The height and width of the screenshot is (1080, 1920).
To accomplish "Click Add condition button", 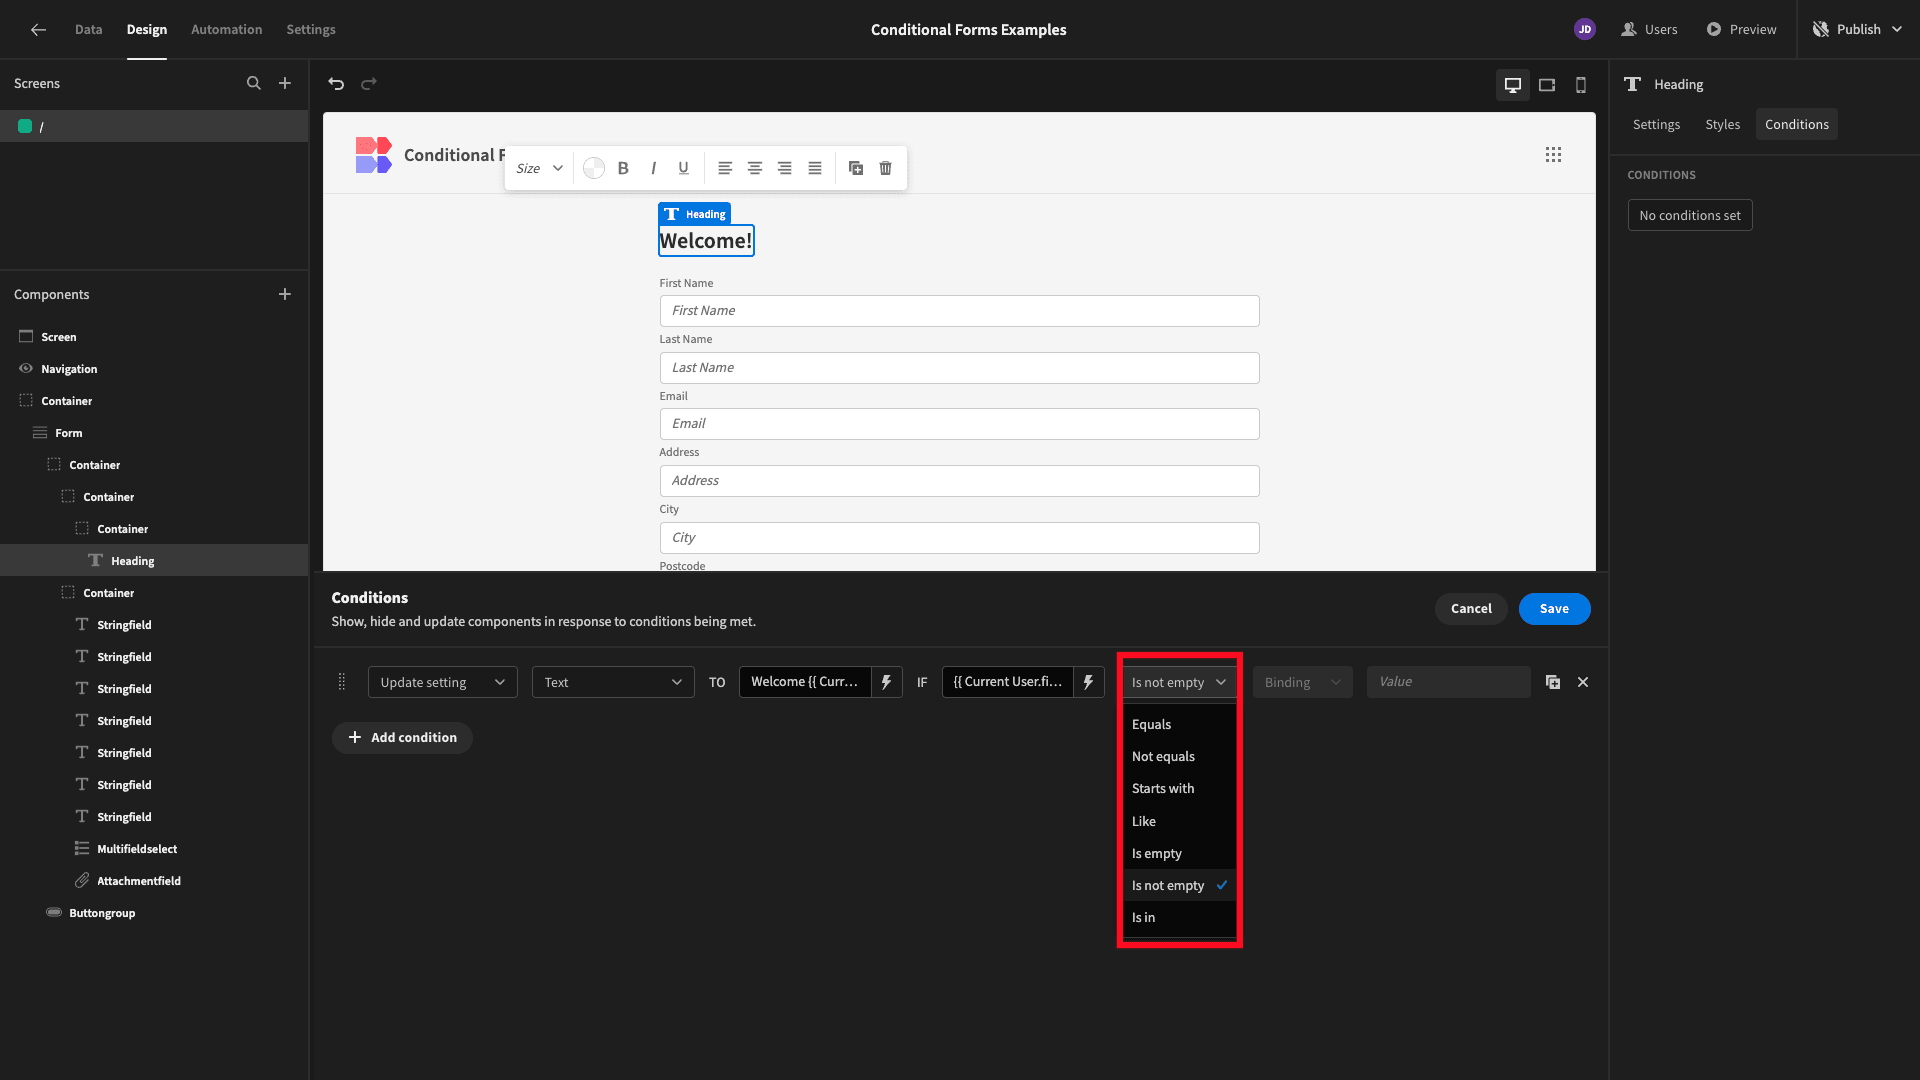I will (x=402, y=737).
